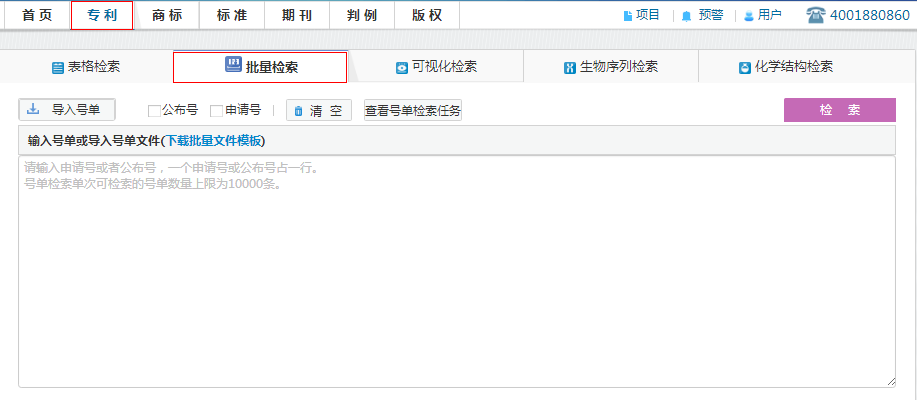Tick the 申请号 checkbox
Image resolution: width=917 pixels, height=400 pixels.
tap(216, 111)
